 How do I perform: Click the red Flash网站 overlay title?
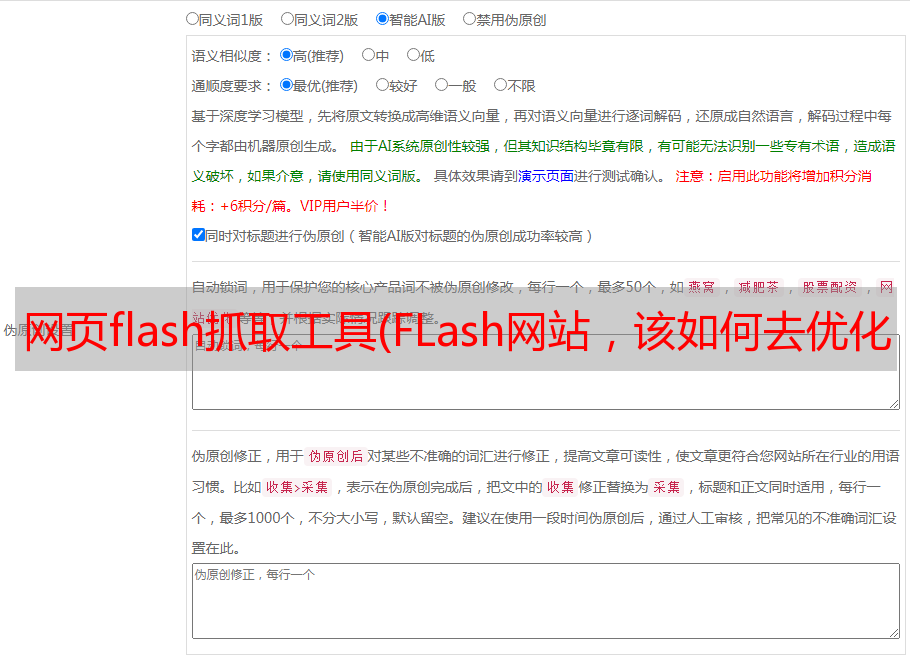pyautogui.click(x=458, y=330)
